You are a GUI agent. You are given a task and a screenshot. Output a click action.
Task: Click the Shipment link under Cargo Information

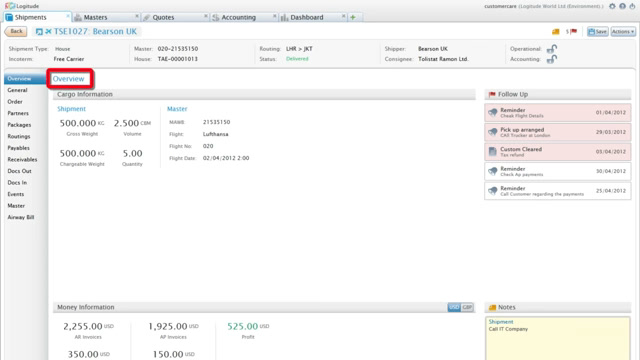click(71, 109)
